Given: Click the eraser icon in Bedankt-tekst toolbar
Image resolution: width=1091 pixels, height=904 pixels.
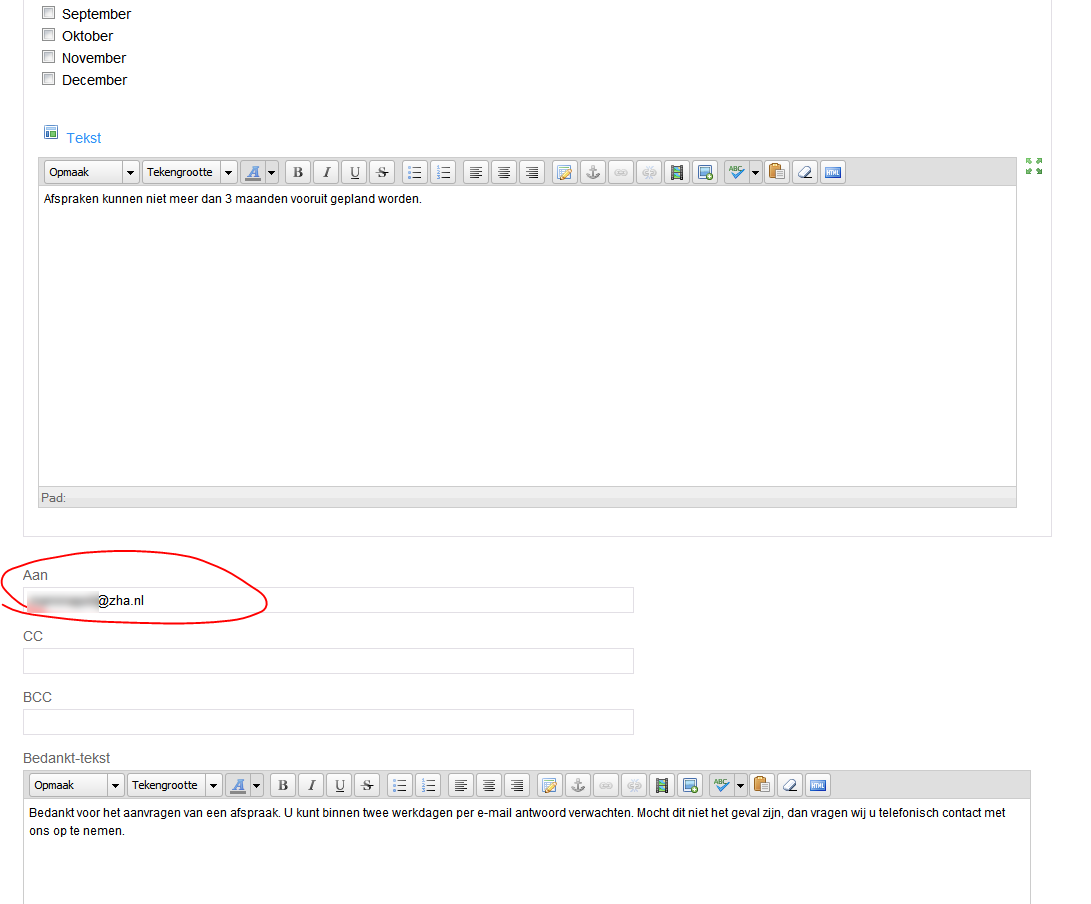Looking at the screenshot, I should (x=789, y=786).
